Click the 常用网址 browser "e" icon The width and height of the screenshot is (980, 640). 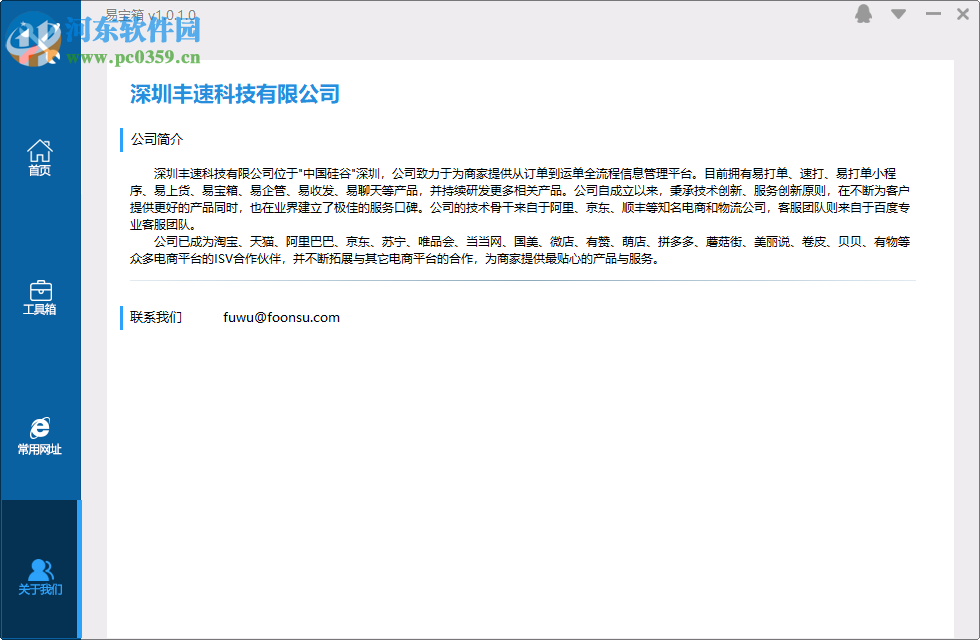(40, 428)
